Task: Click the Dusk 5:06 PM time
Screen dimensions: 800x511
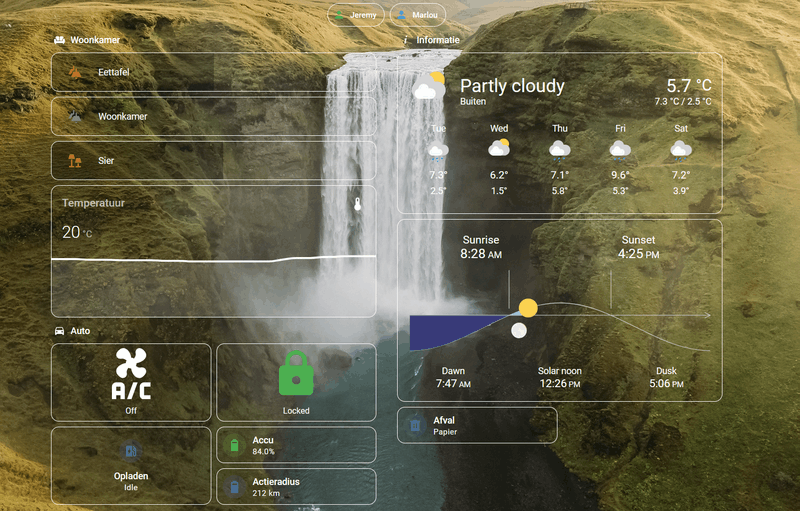Action: click(666, 384)
